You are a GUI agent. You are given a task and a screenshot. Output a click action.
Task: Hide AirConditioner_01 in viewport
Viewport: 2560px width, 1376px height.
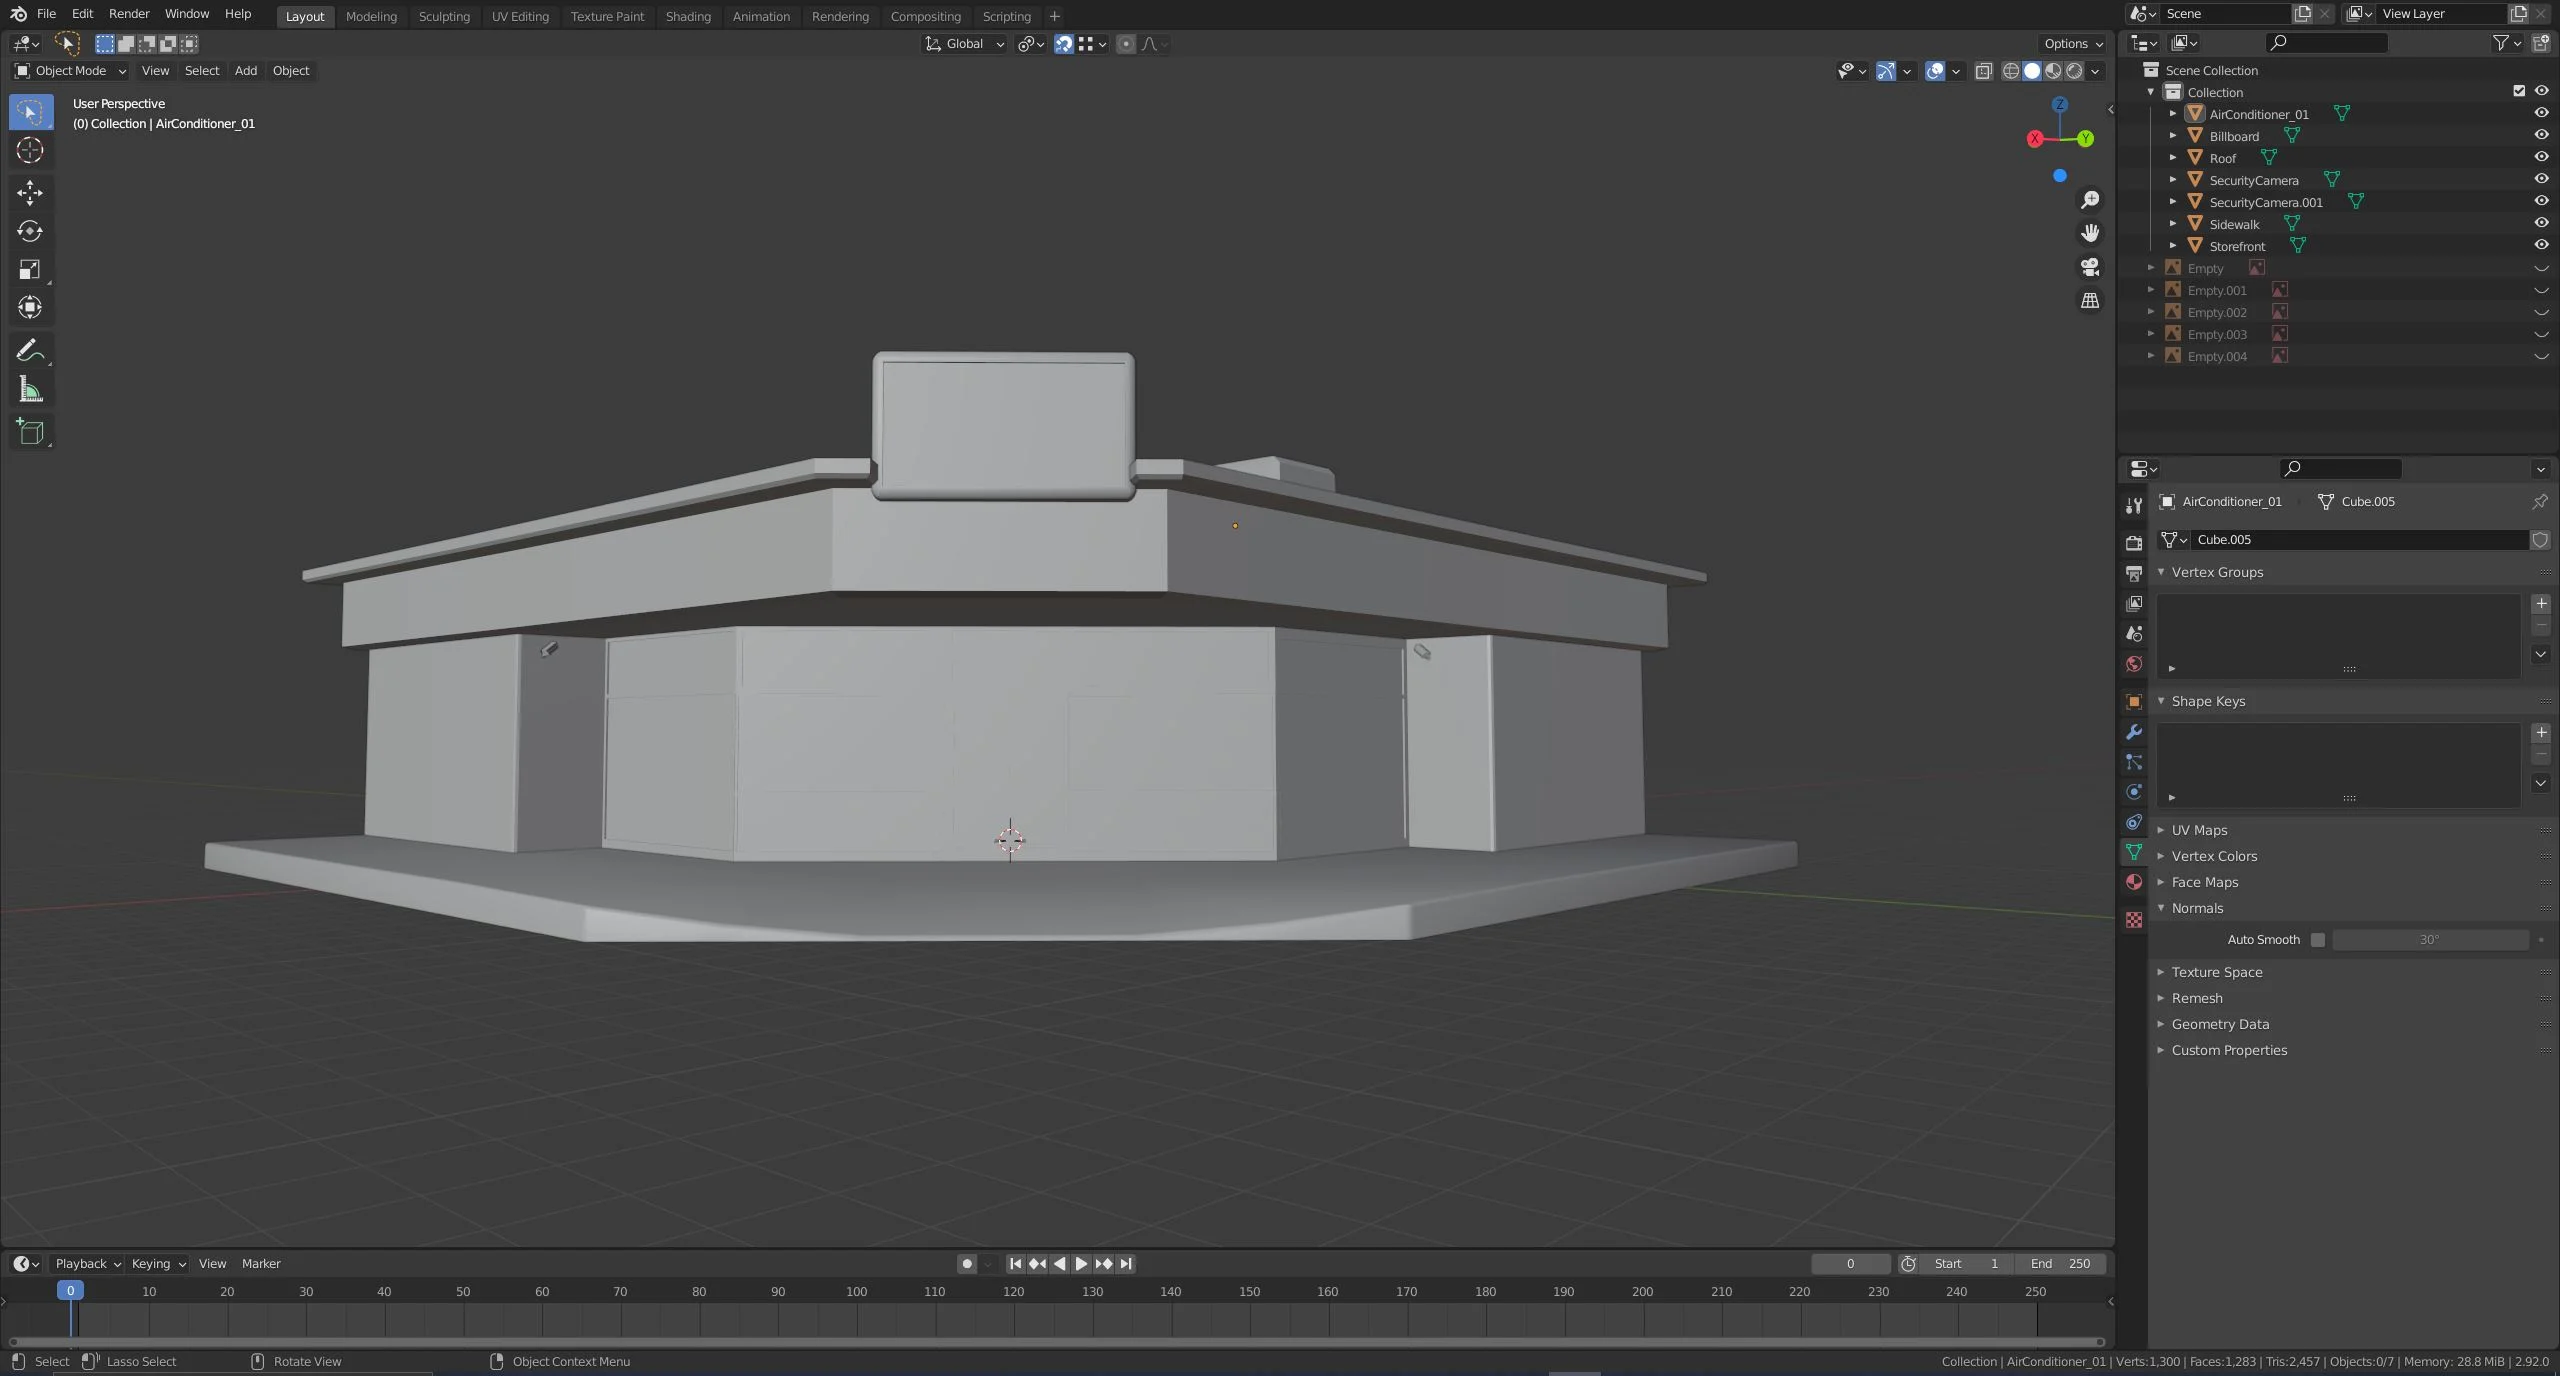coord(2541,114)
